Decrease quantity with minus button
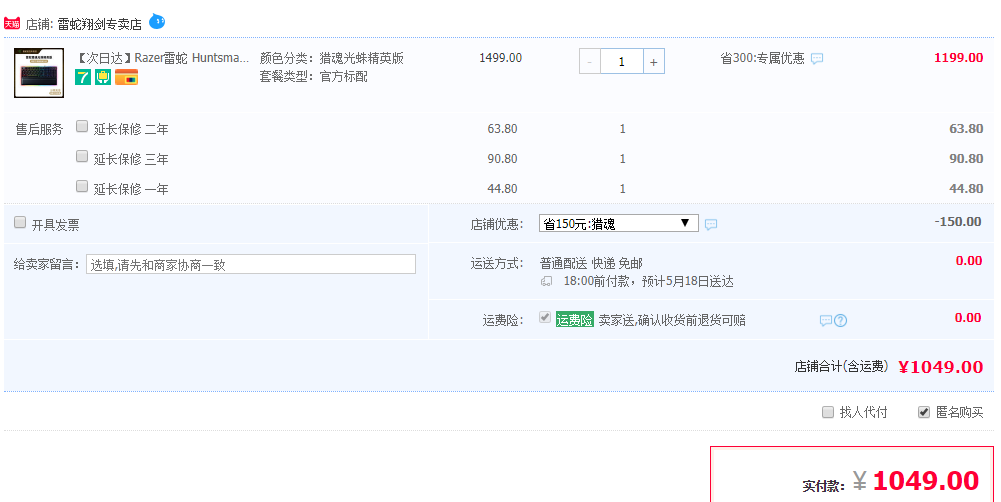The width and height of the screenshot is (1001, 502). (x=589, y=61)
